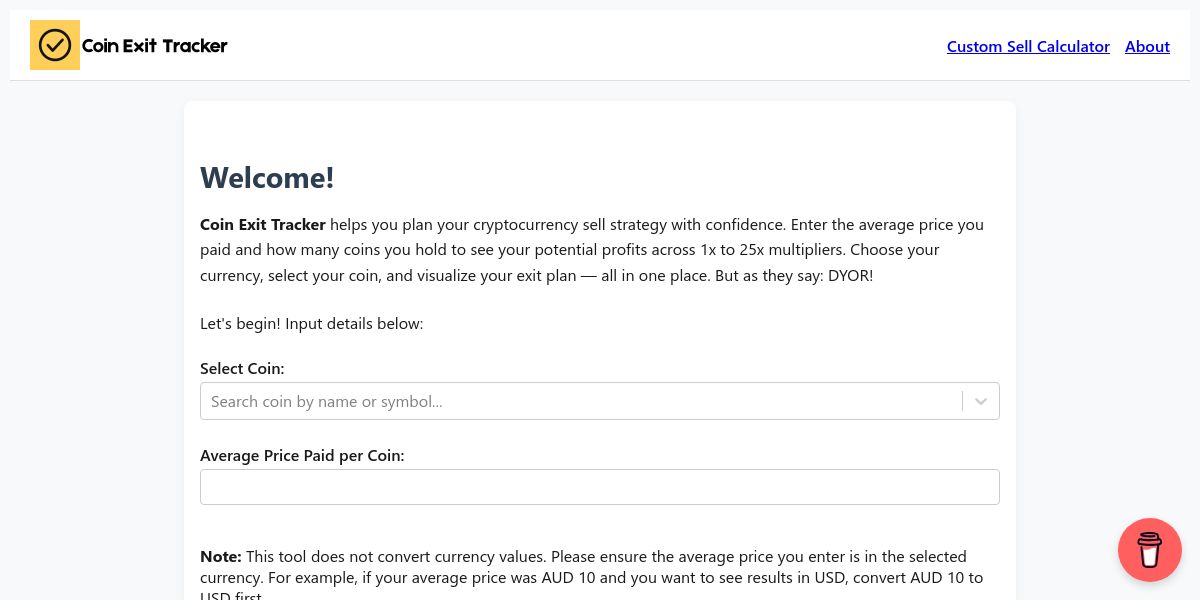The width and height of the screenshot is (1200, 600).
Task: Click the Select Coin label
Action: [x=242, y=369]
